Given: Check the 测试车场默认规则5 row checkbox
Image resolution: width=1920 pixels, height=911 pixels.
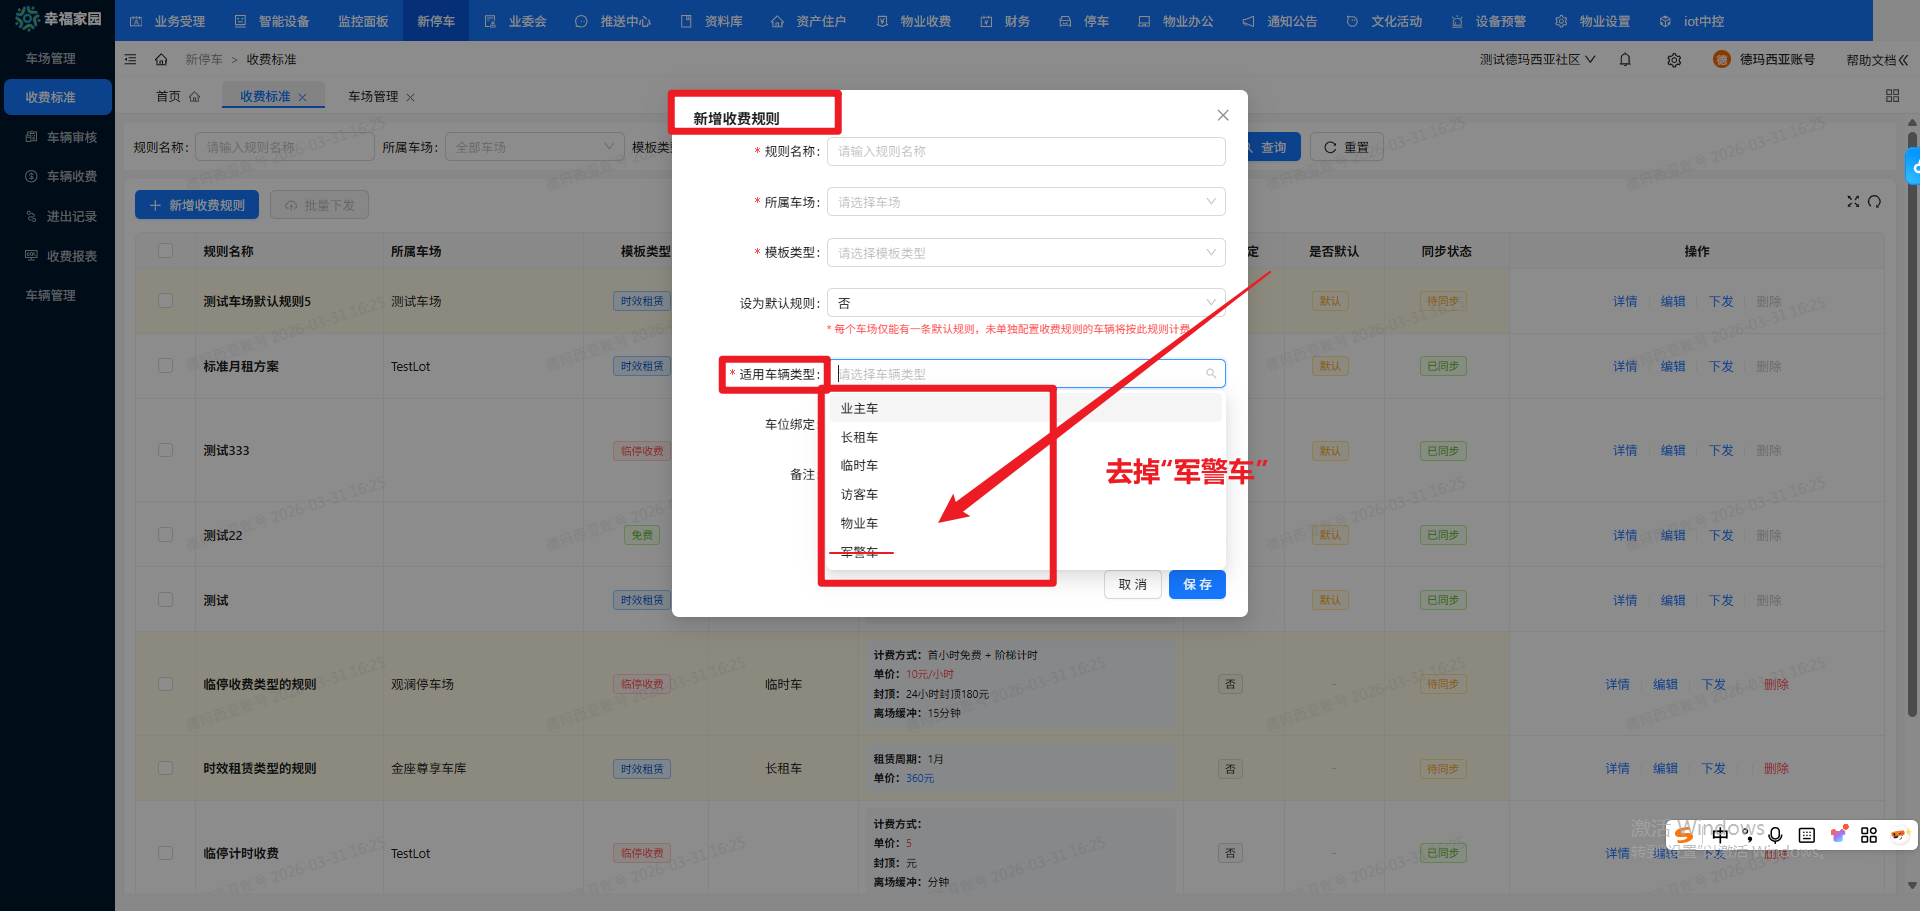Looking at the screenshot, I should pos(166,301).
